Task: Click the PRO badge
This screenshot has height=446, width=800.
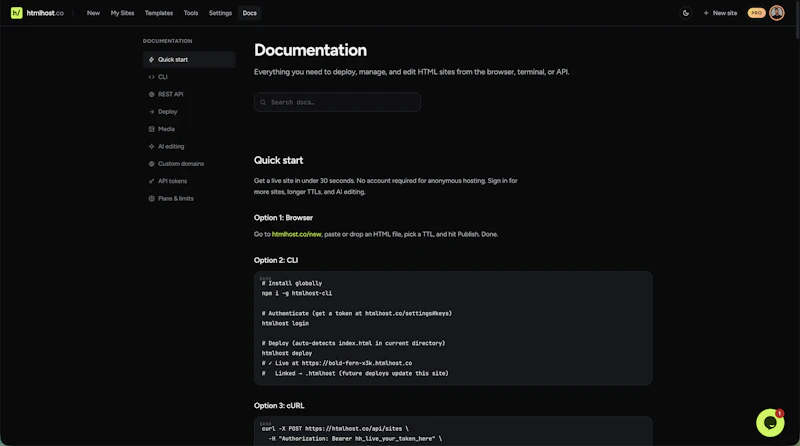Action: tap(756, 13)
